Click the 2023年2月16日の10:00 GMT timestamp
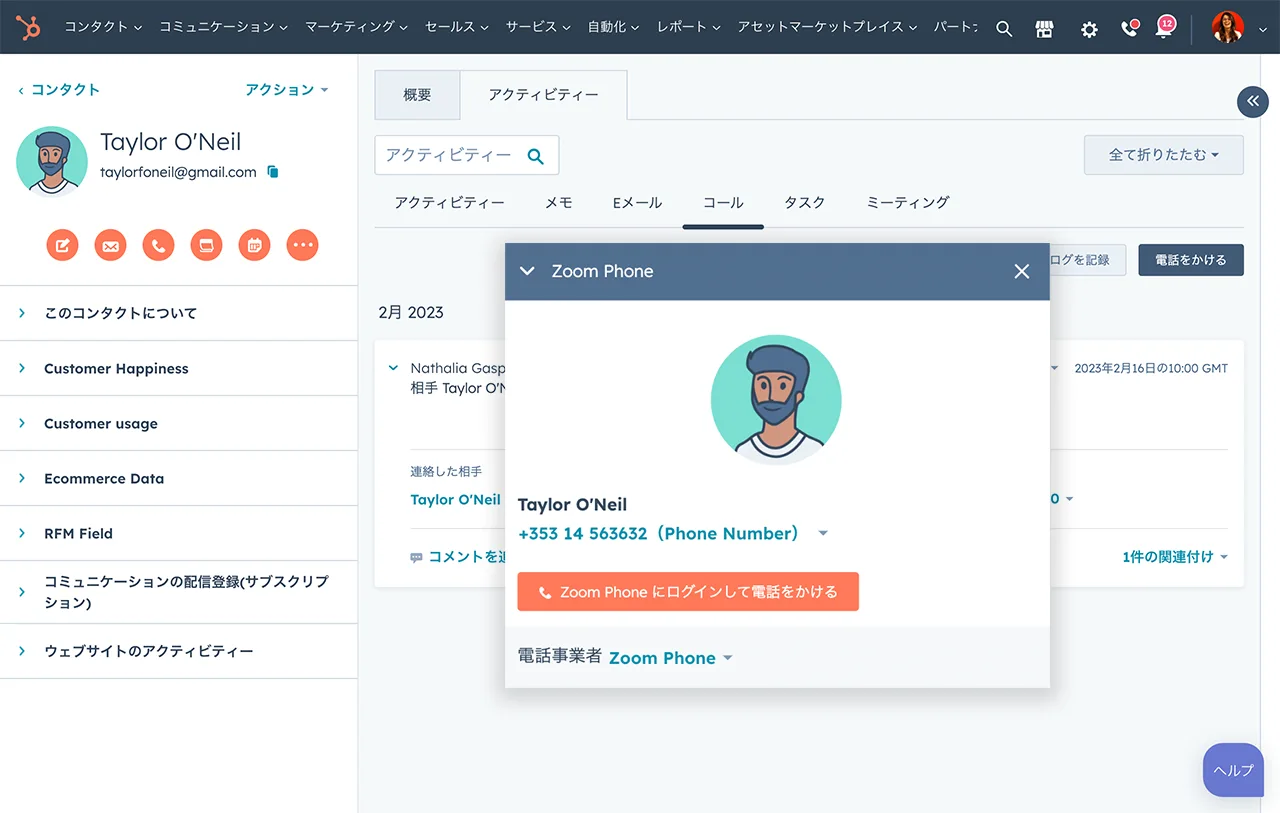 [1151, 368]
